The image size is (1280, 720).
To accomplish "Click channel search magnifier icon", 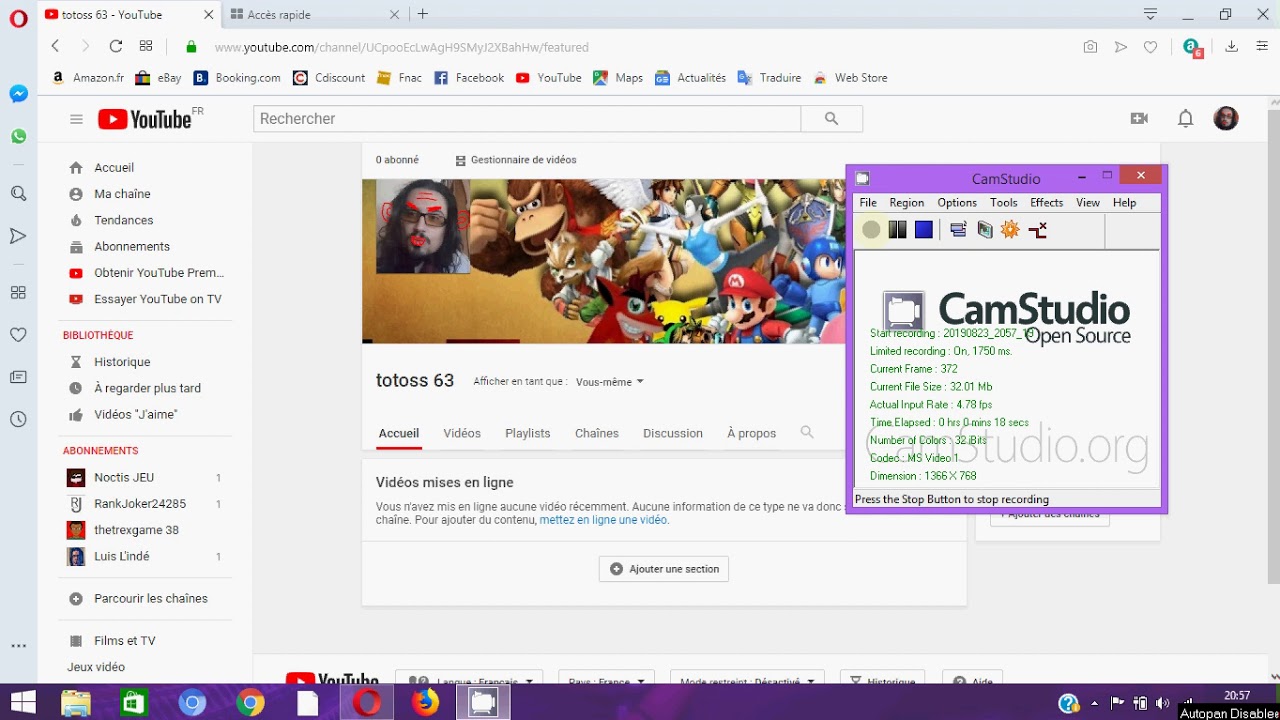I will pos(807,433).
